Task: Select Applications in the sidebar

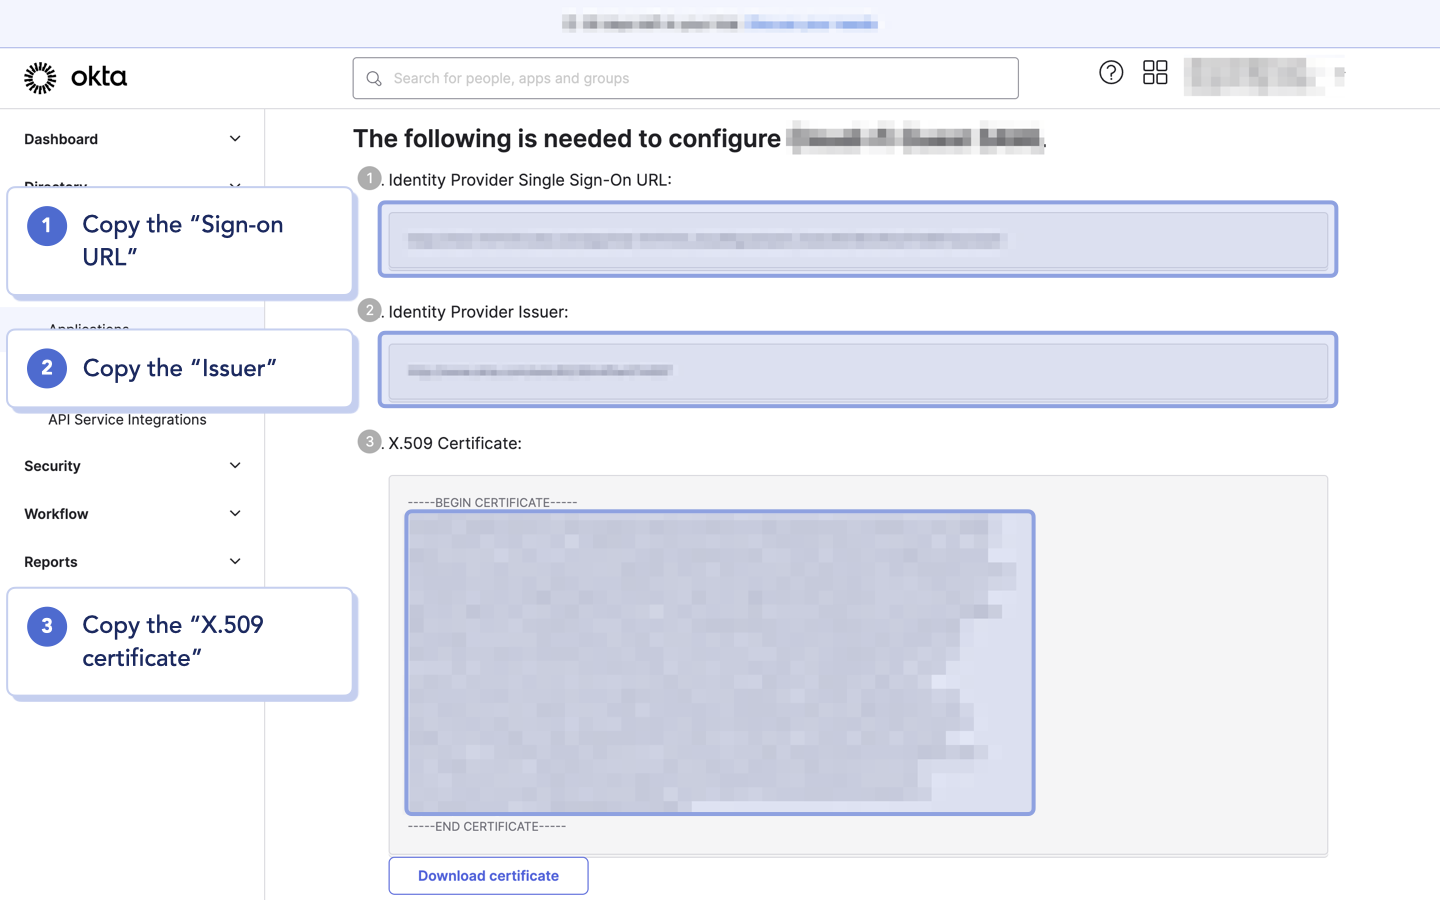Action: pyautogui.click(x=88, y=329)
